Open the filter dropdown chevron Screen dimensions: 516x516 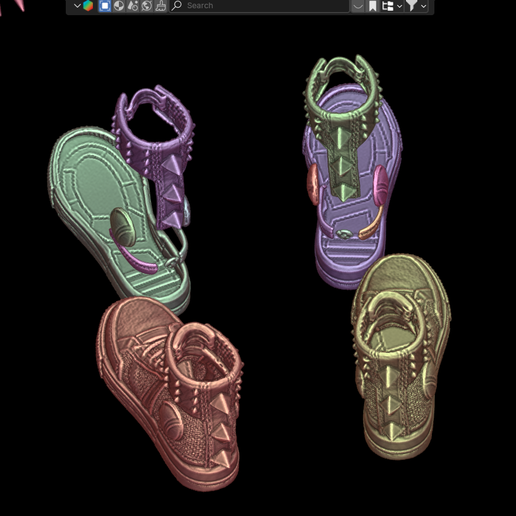click(423, 6)
